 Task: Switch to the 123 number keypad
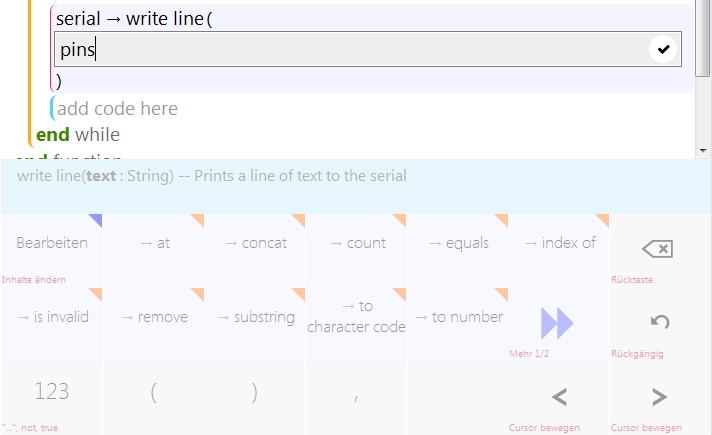tap(52, 391)
